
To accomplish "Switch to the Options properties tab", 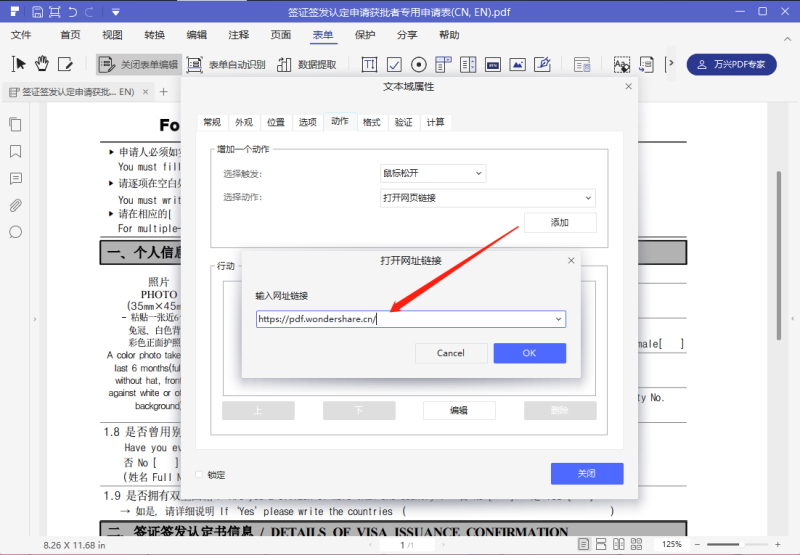I will tap(308, 122).
